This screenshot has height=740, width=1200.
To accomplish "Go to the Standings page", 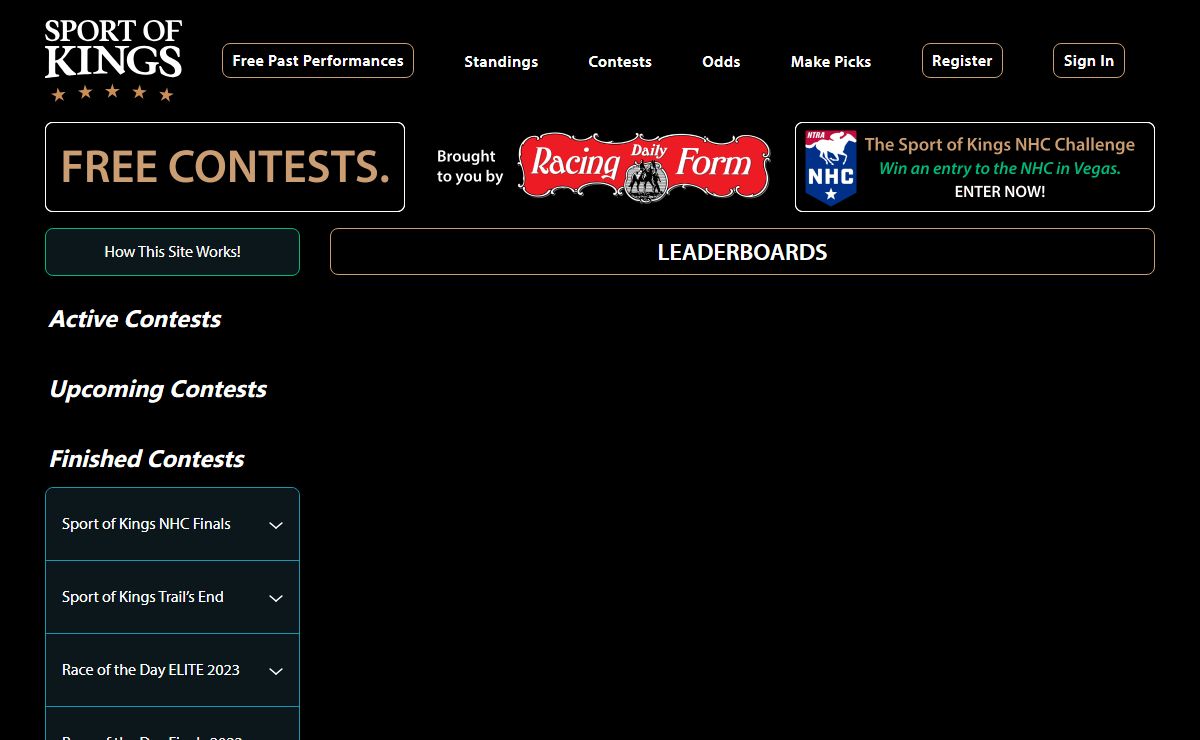I will (x=501, y=62).
